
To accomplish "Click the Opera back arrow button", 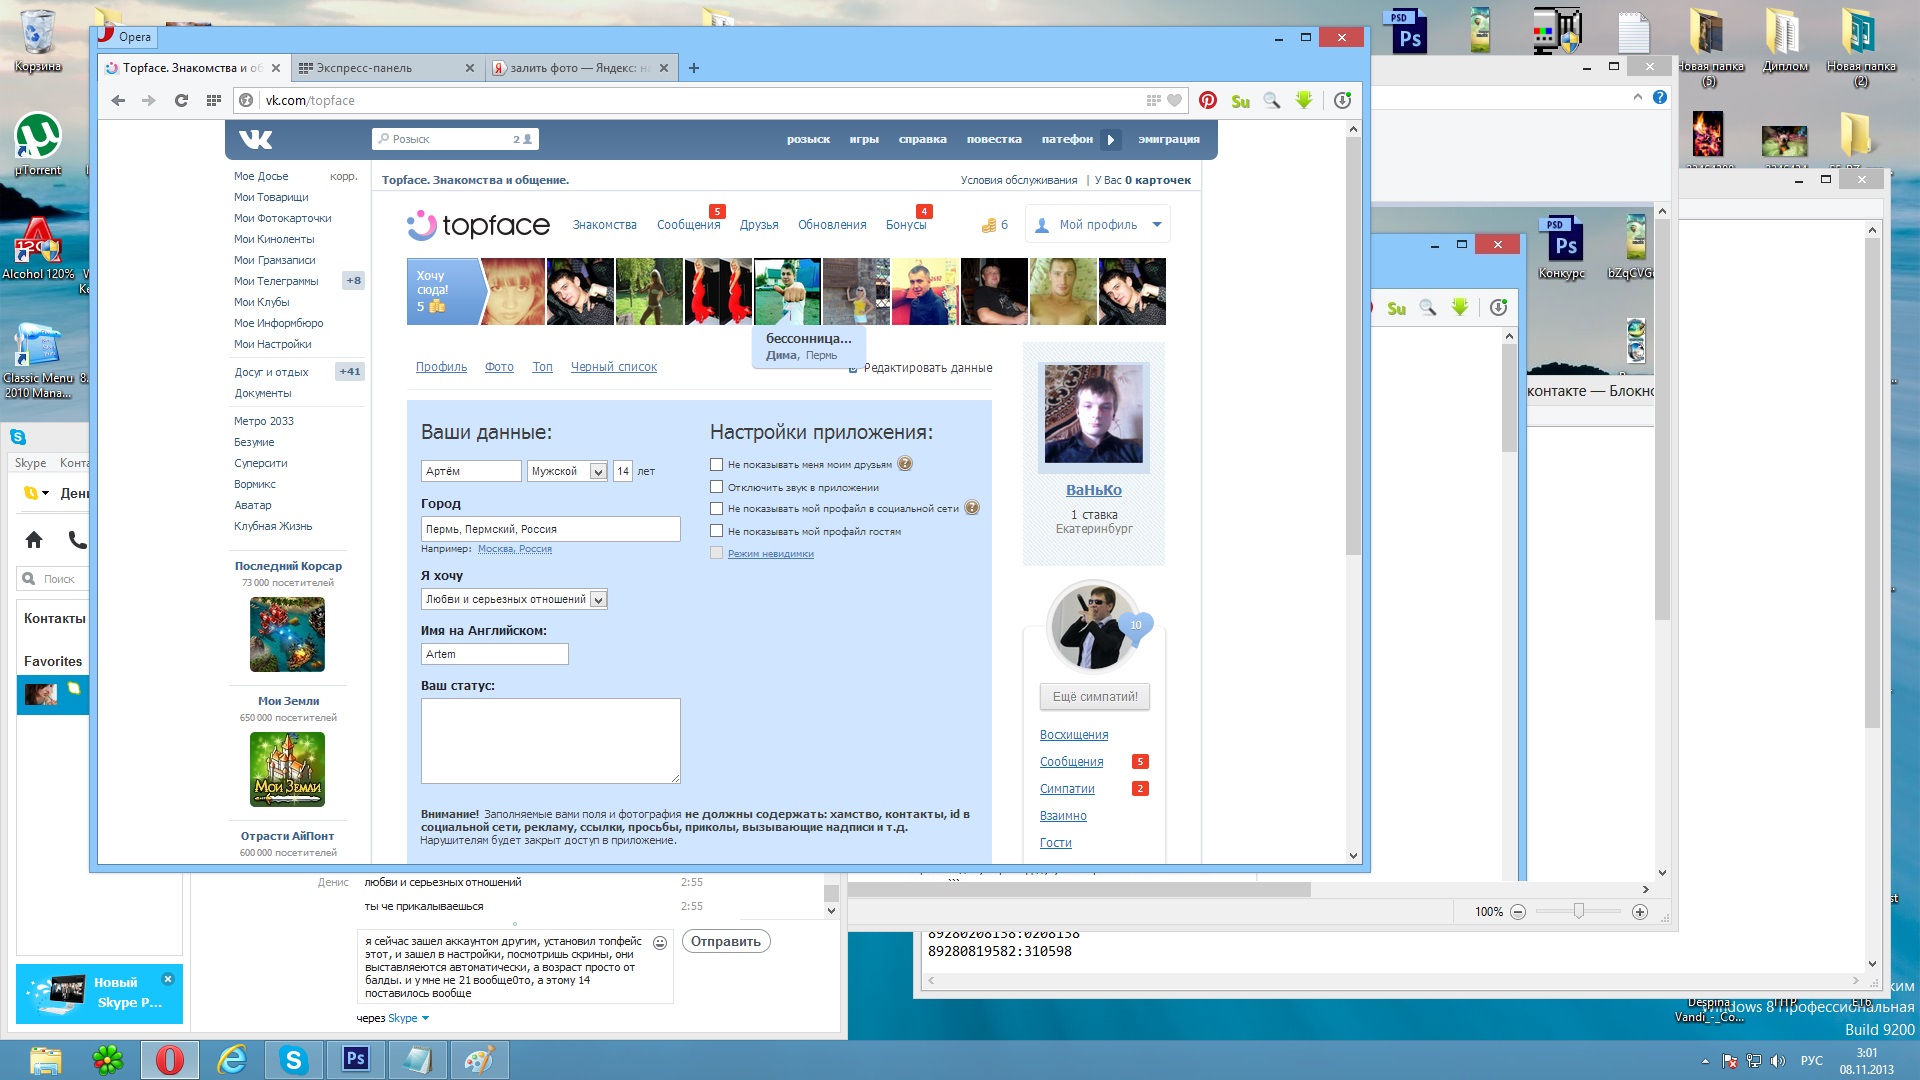I will (118, 100).
